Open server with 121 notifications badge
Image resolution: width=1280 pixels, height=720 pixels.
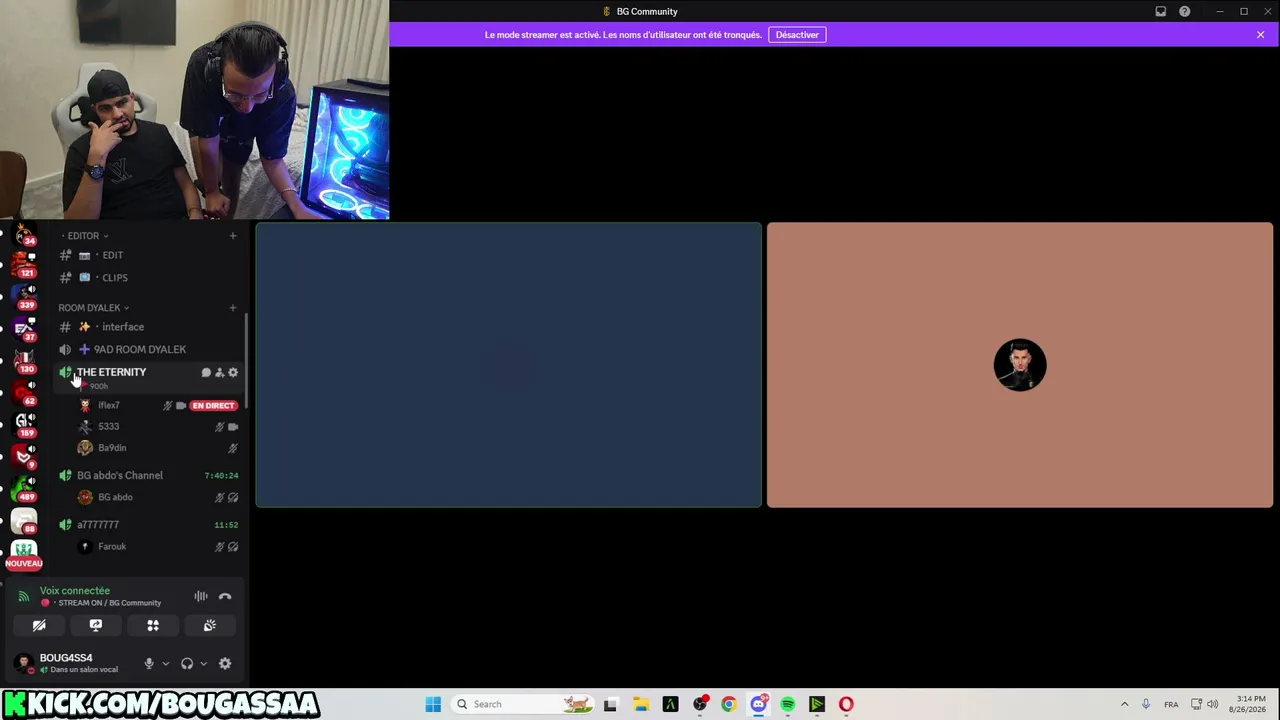[24, 266]
